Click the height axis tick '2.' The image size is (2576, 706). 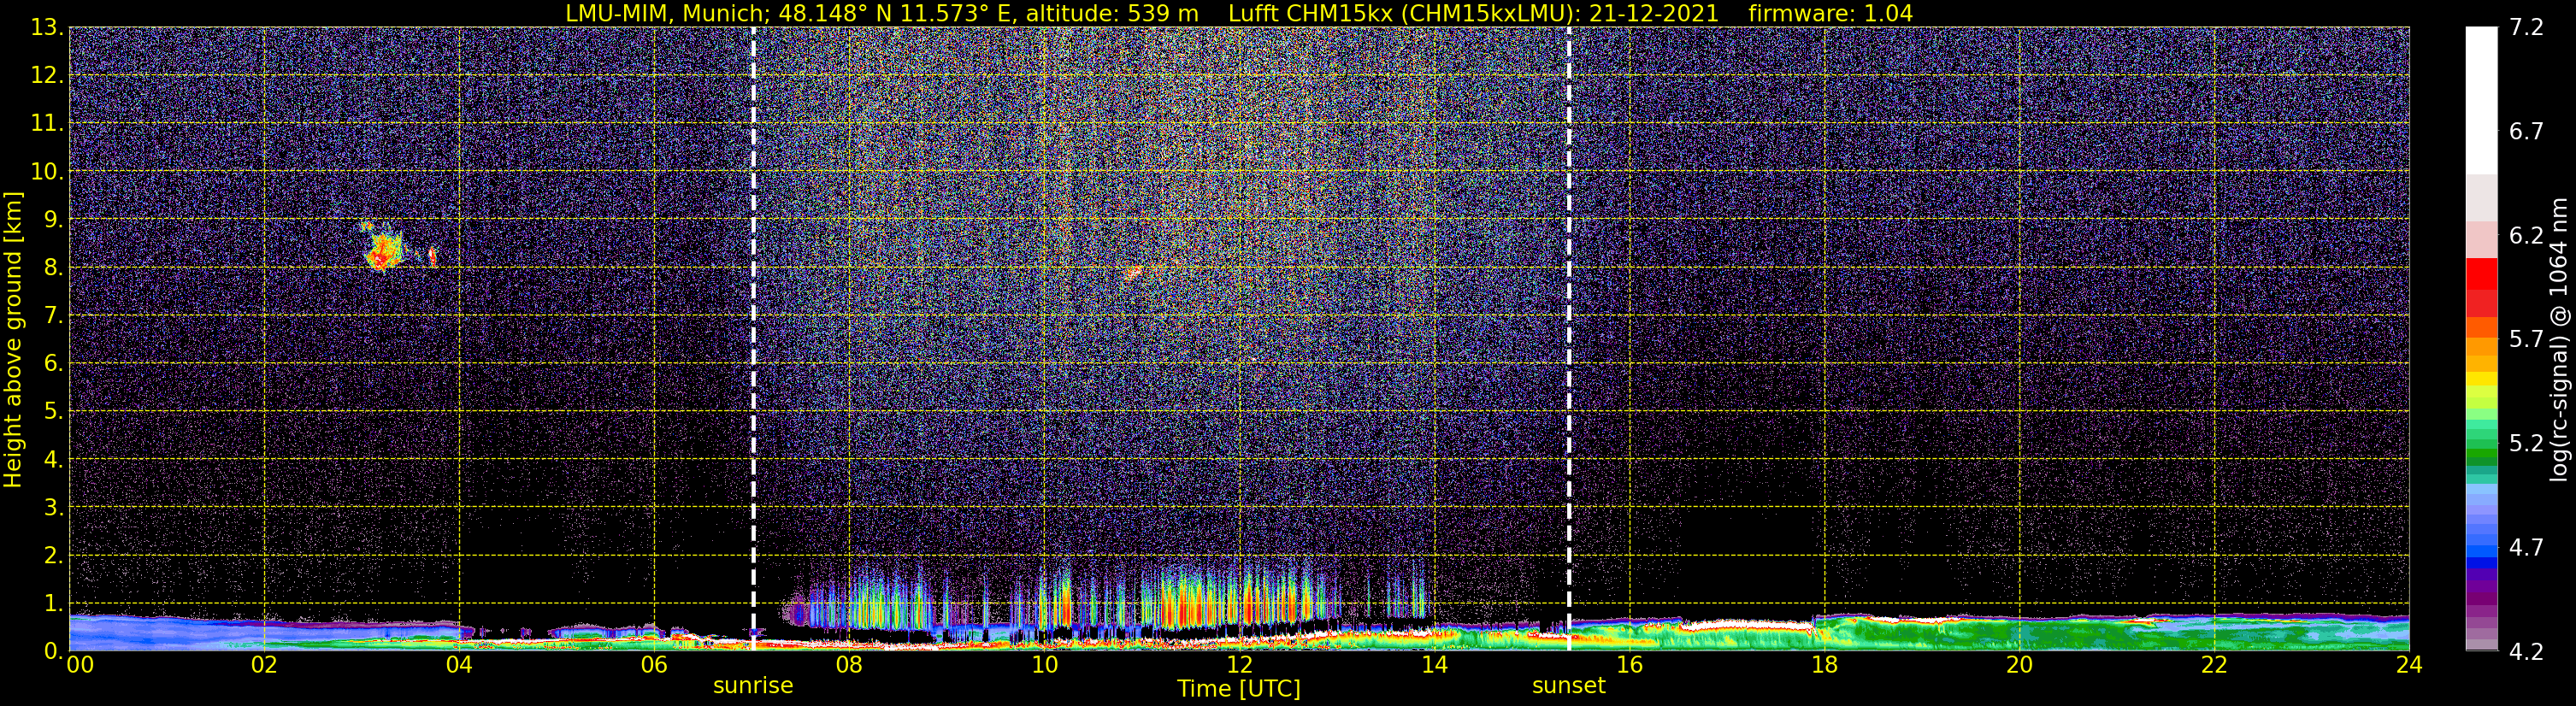(x=53, y=556)
